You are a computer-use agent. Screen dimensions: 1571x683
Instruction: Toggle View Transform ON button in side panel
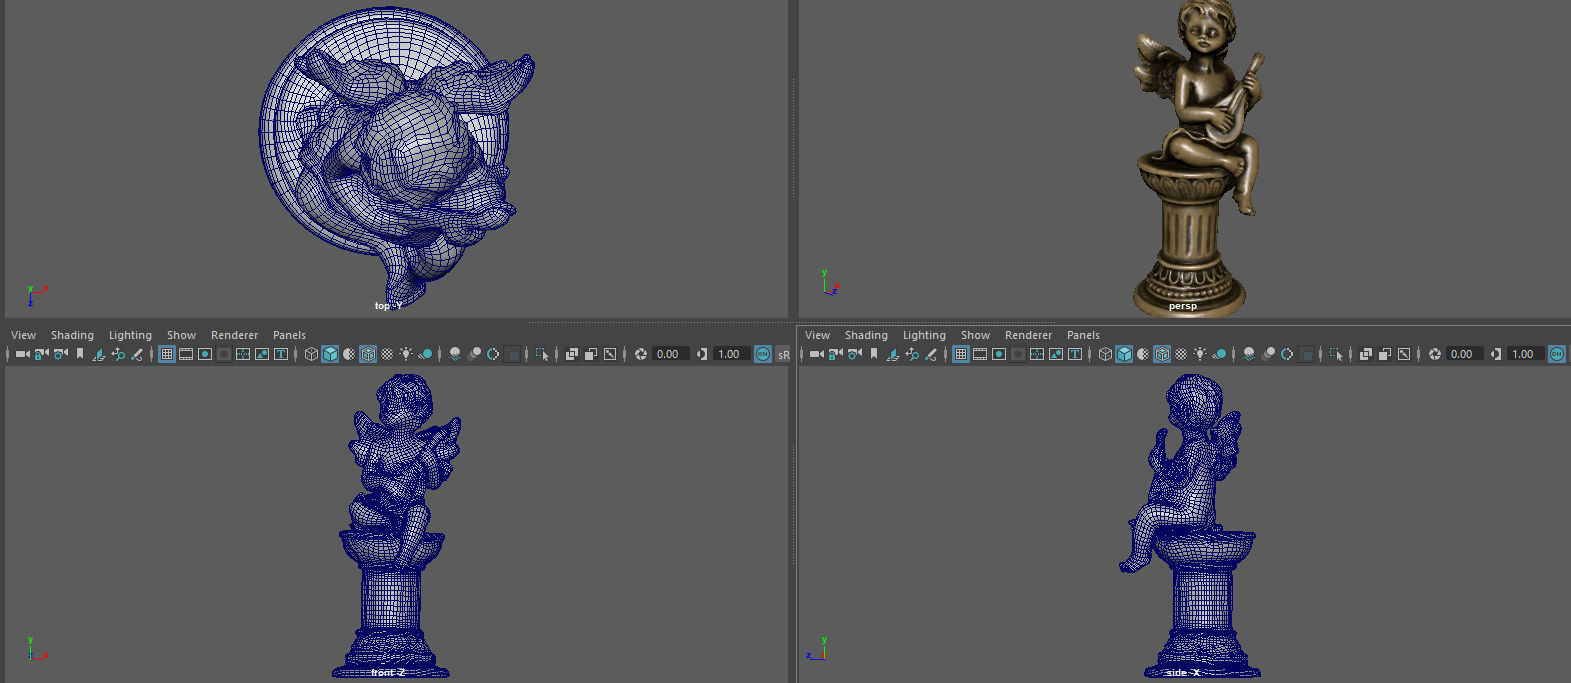tap(1557, 354)
